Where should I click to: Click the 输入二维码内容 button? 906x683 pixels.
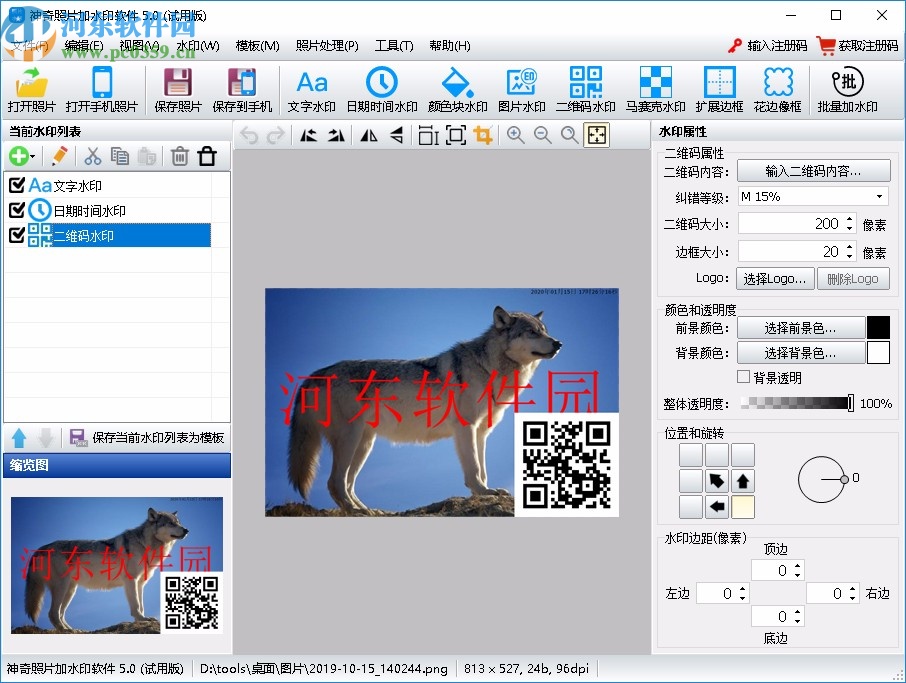(x=813, y=171)
